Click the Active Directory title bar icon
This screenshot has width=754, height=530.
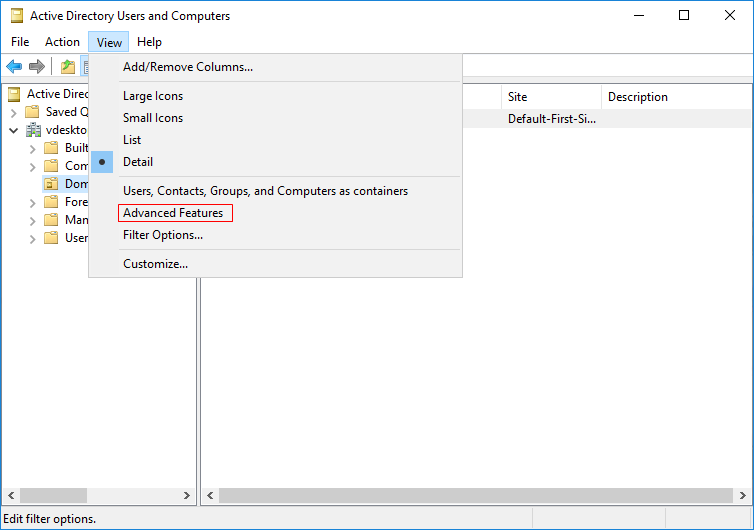17,16
